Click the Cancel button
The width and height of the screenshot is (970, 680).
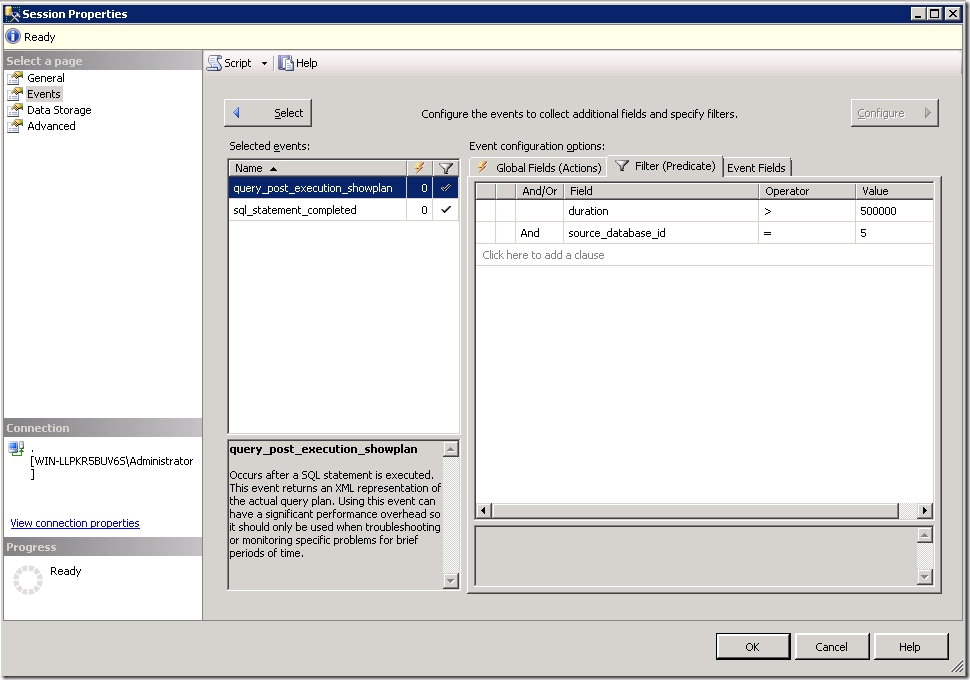pyautogui.click(x=831, y=647)
